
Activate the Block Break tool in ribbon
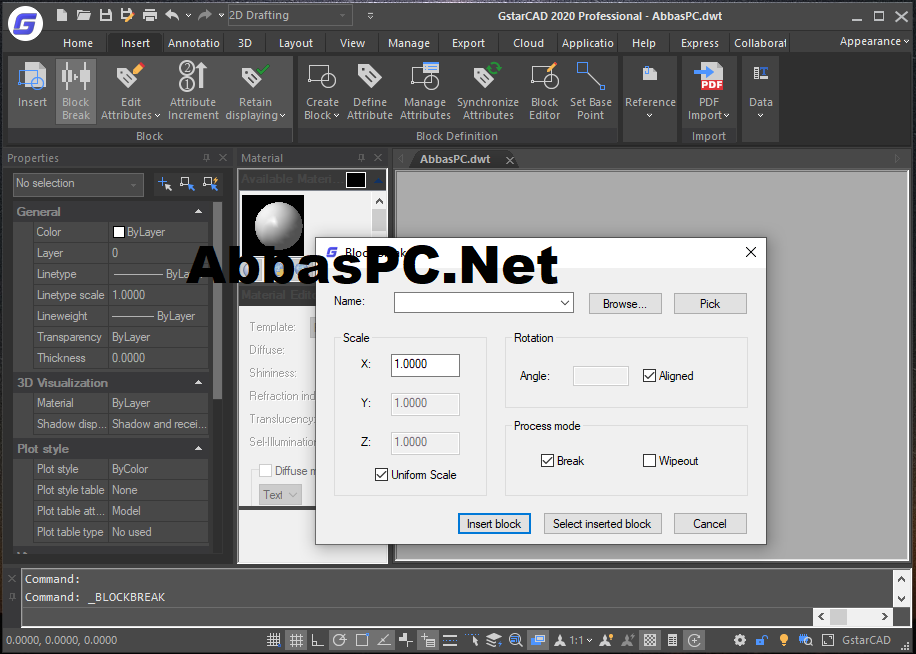(x=76, y=91)
